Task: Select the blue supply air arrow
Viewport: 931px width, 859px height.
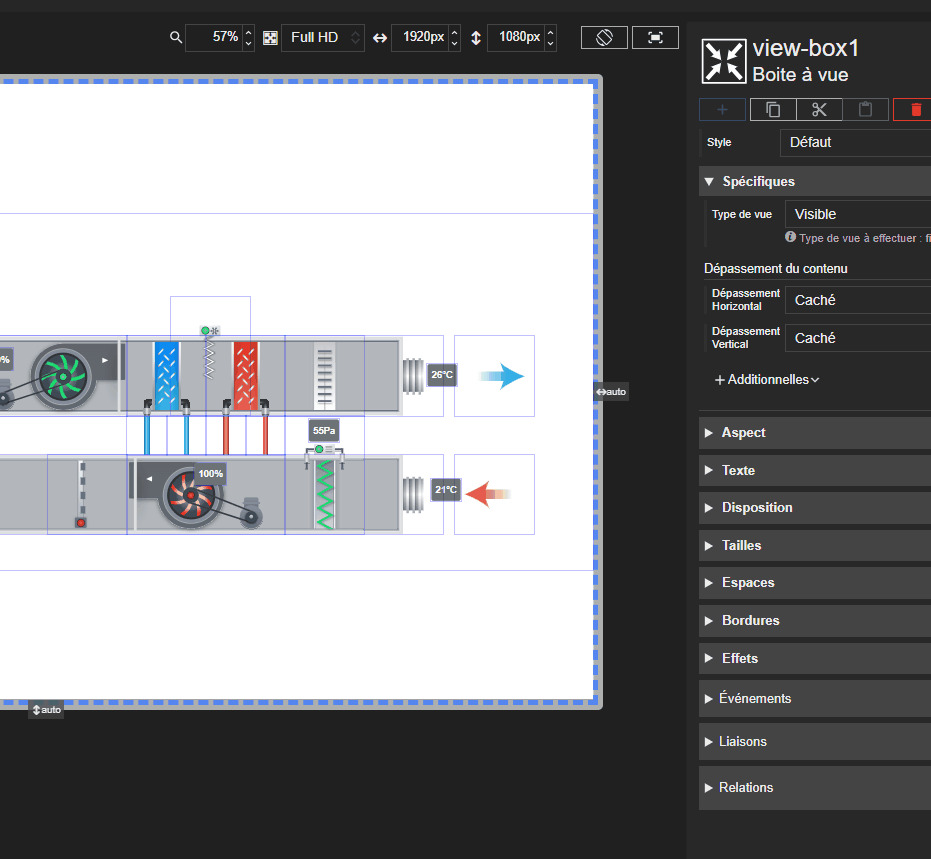Action: tap(502, 376)
